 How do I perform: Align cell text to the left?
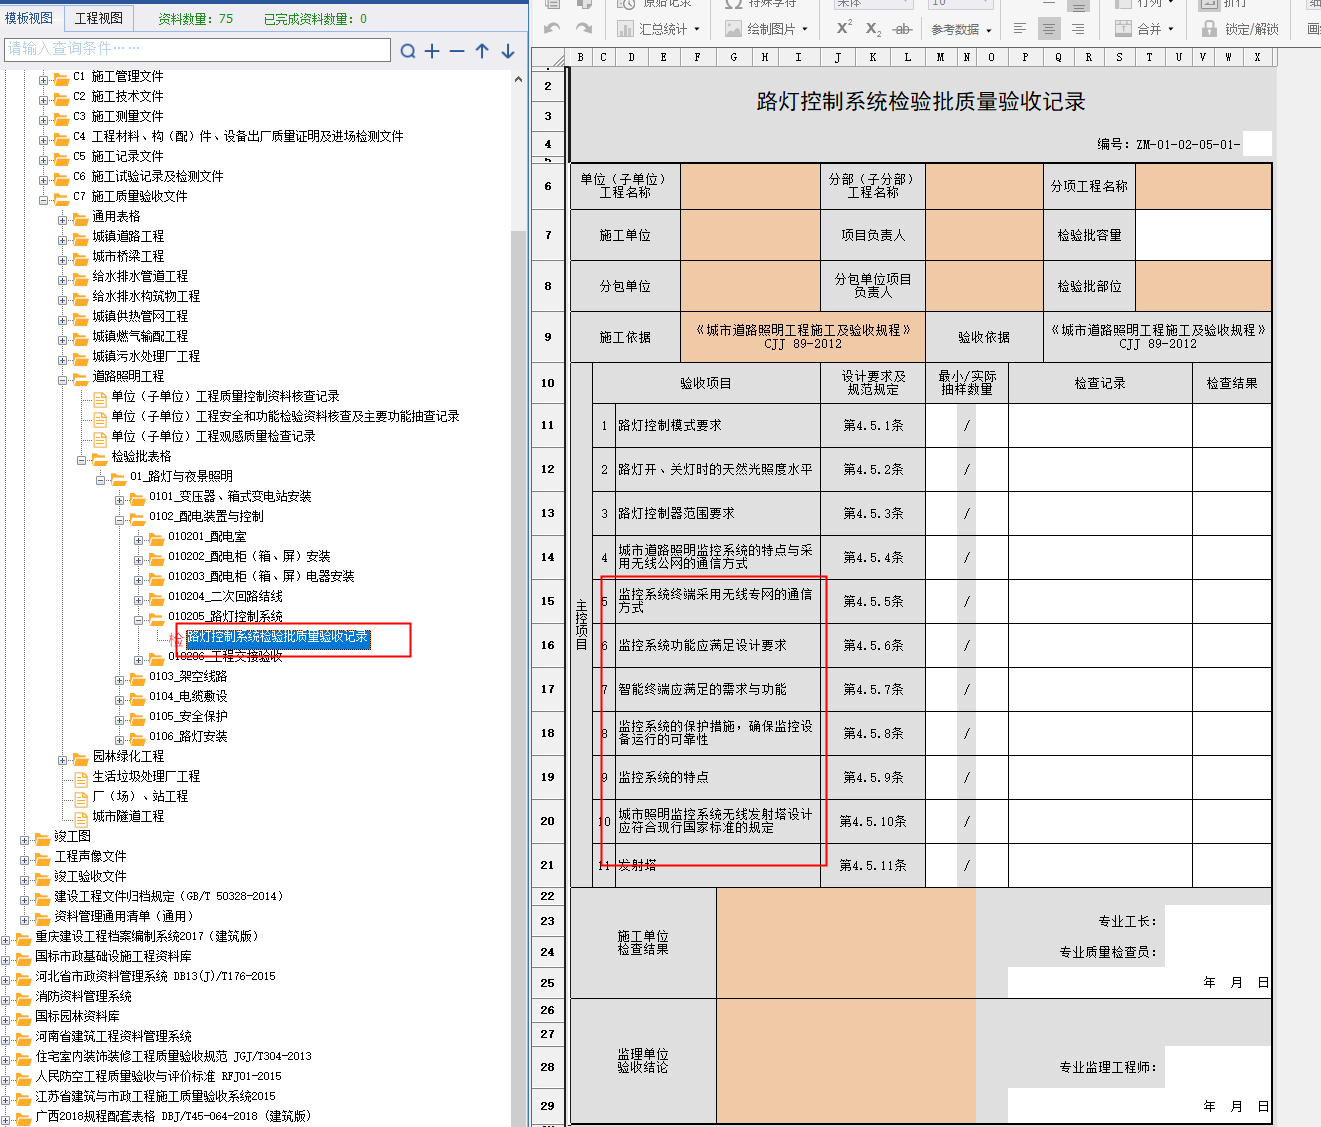click(1020, 29)
